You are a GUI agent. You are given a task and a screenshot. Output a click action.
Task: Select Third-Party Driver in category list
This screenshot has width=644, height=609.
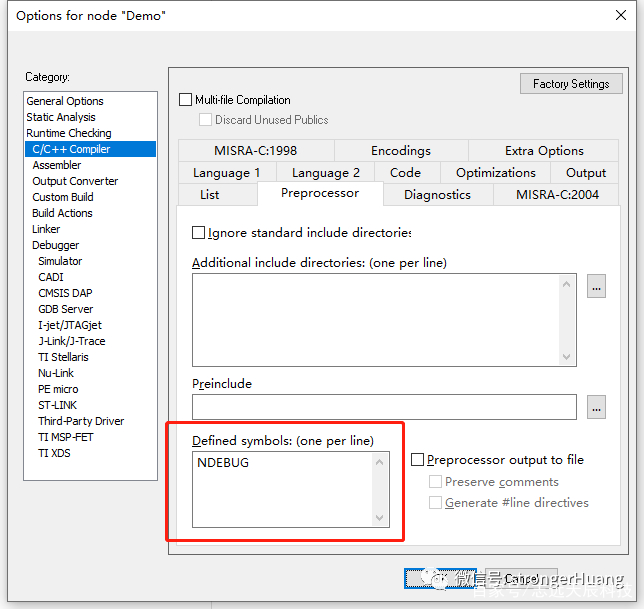[x=90, y=421]
